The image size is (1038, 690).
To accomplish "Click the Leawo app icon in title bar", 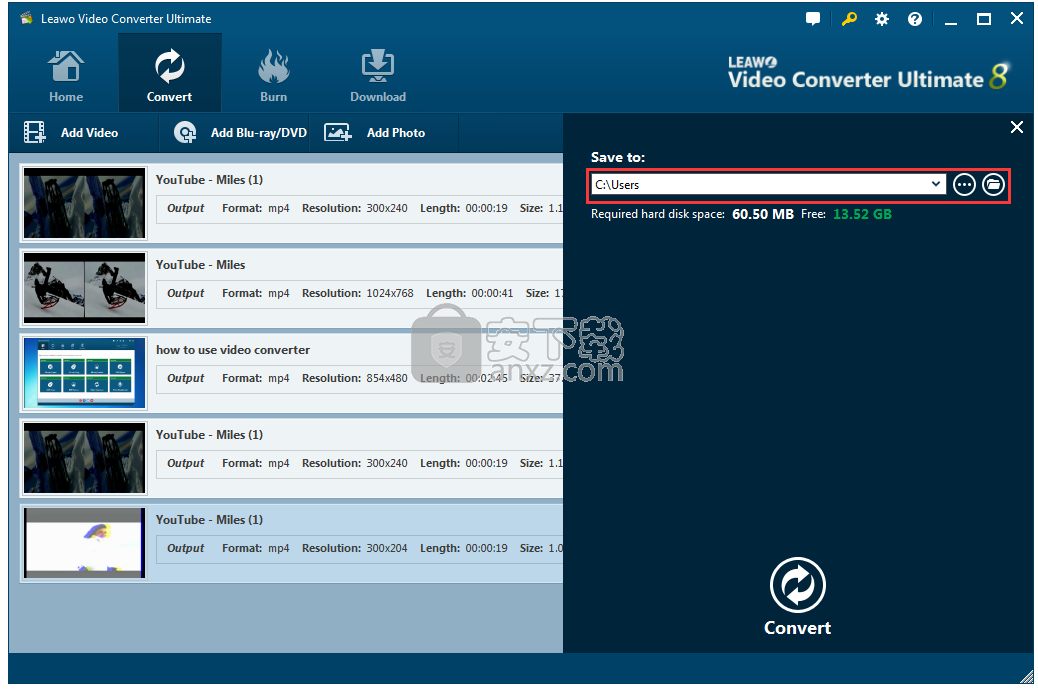I will (26, 19).
